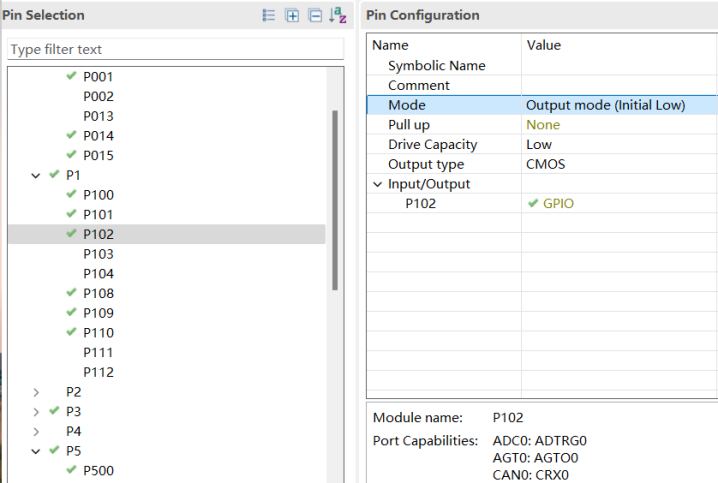Screen dimensions: 718x483
Task: Click the P102 row under Input/Output
Action: coord(420,203)
